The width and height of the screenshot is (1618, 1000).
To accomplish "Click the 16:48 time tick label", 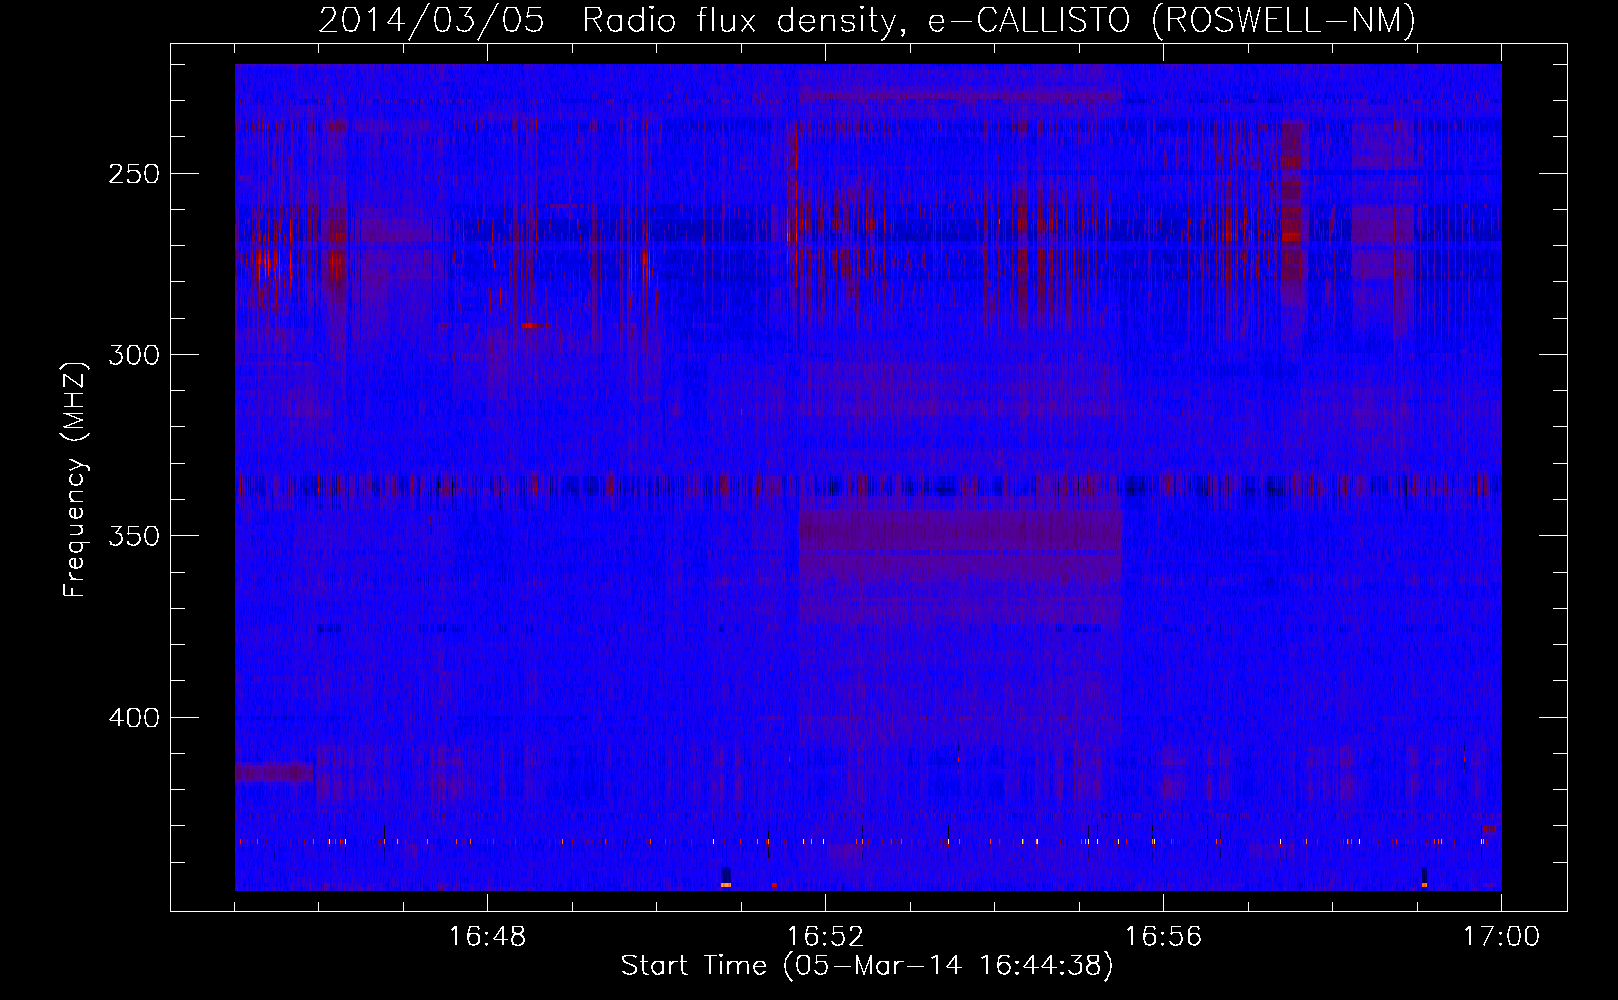I will pos(487,937).
